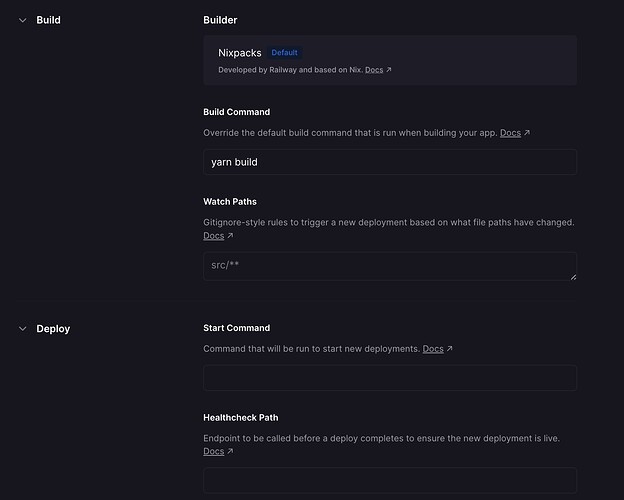Collapse the Deploy section chevron
Image resolution: width=624 pixels, height=500 pixels.
pyautogui.click(x=22, y=329)
